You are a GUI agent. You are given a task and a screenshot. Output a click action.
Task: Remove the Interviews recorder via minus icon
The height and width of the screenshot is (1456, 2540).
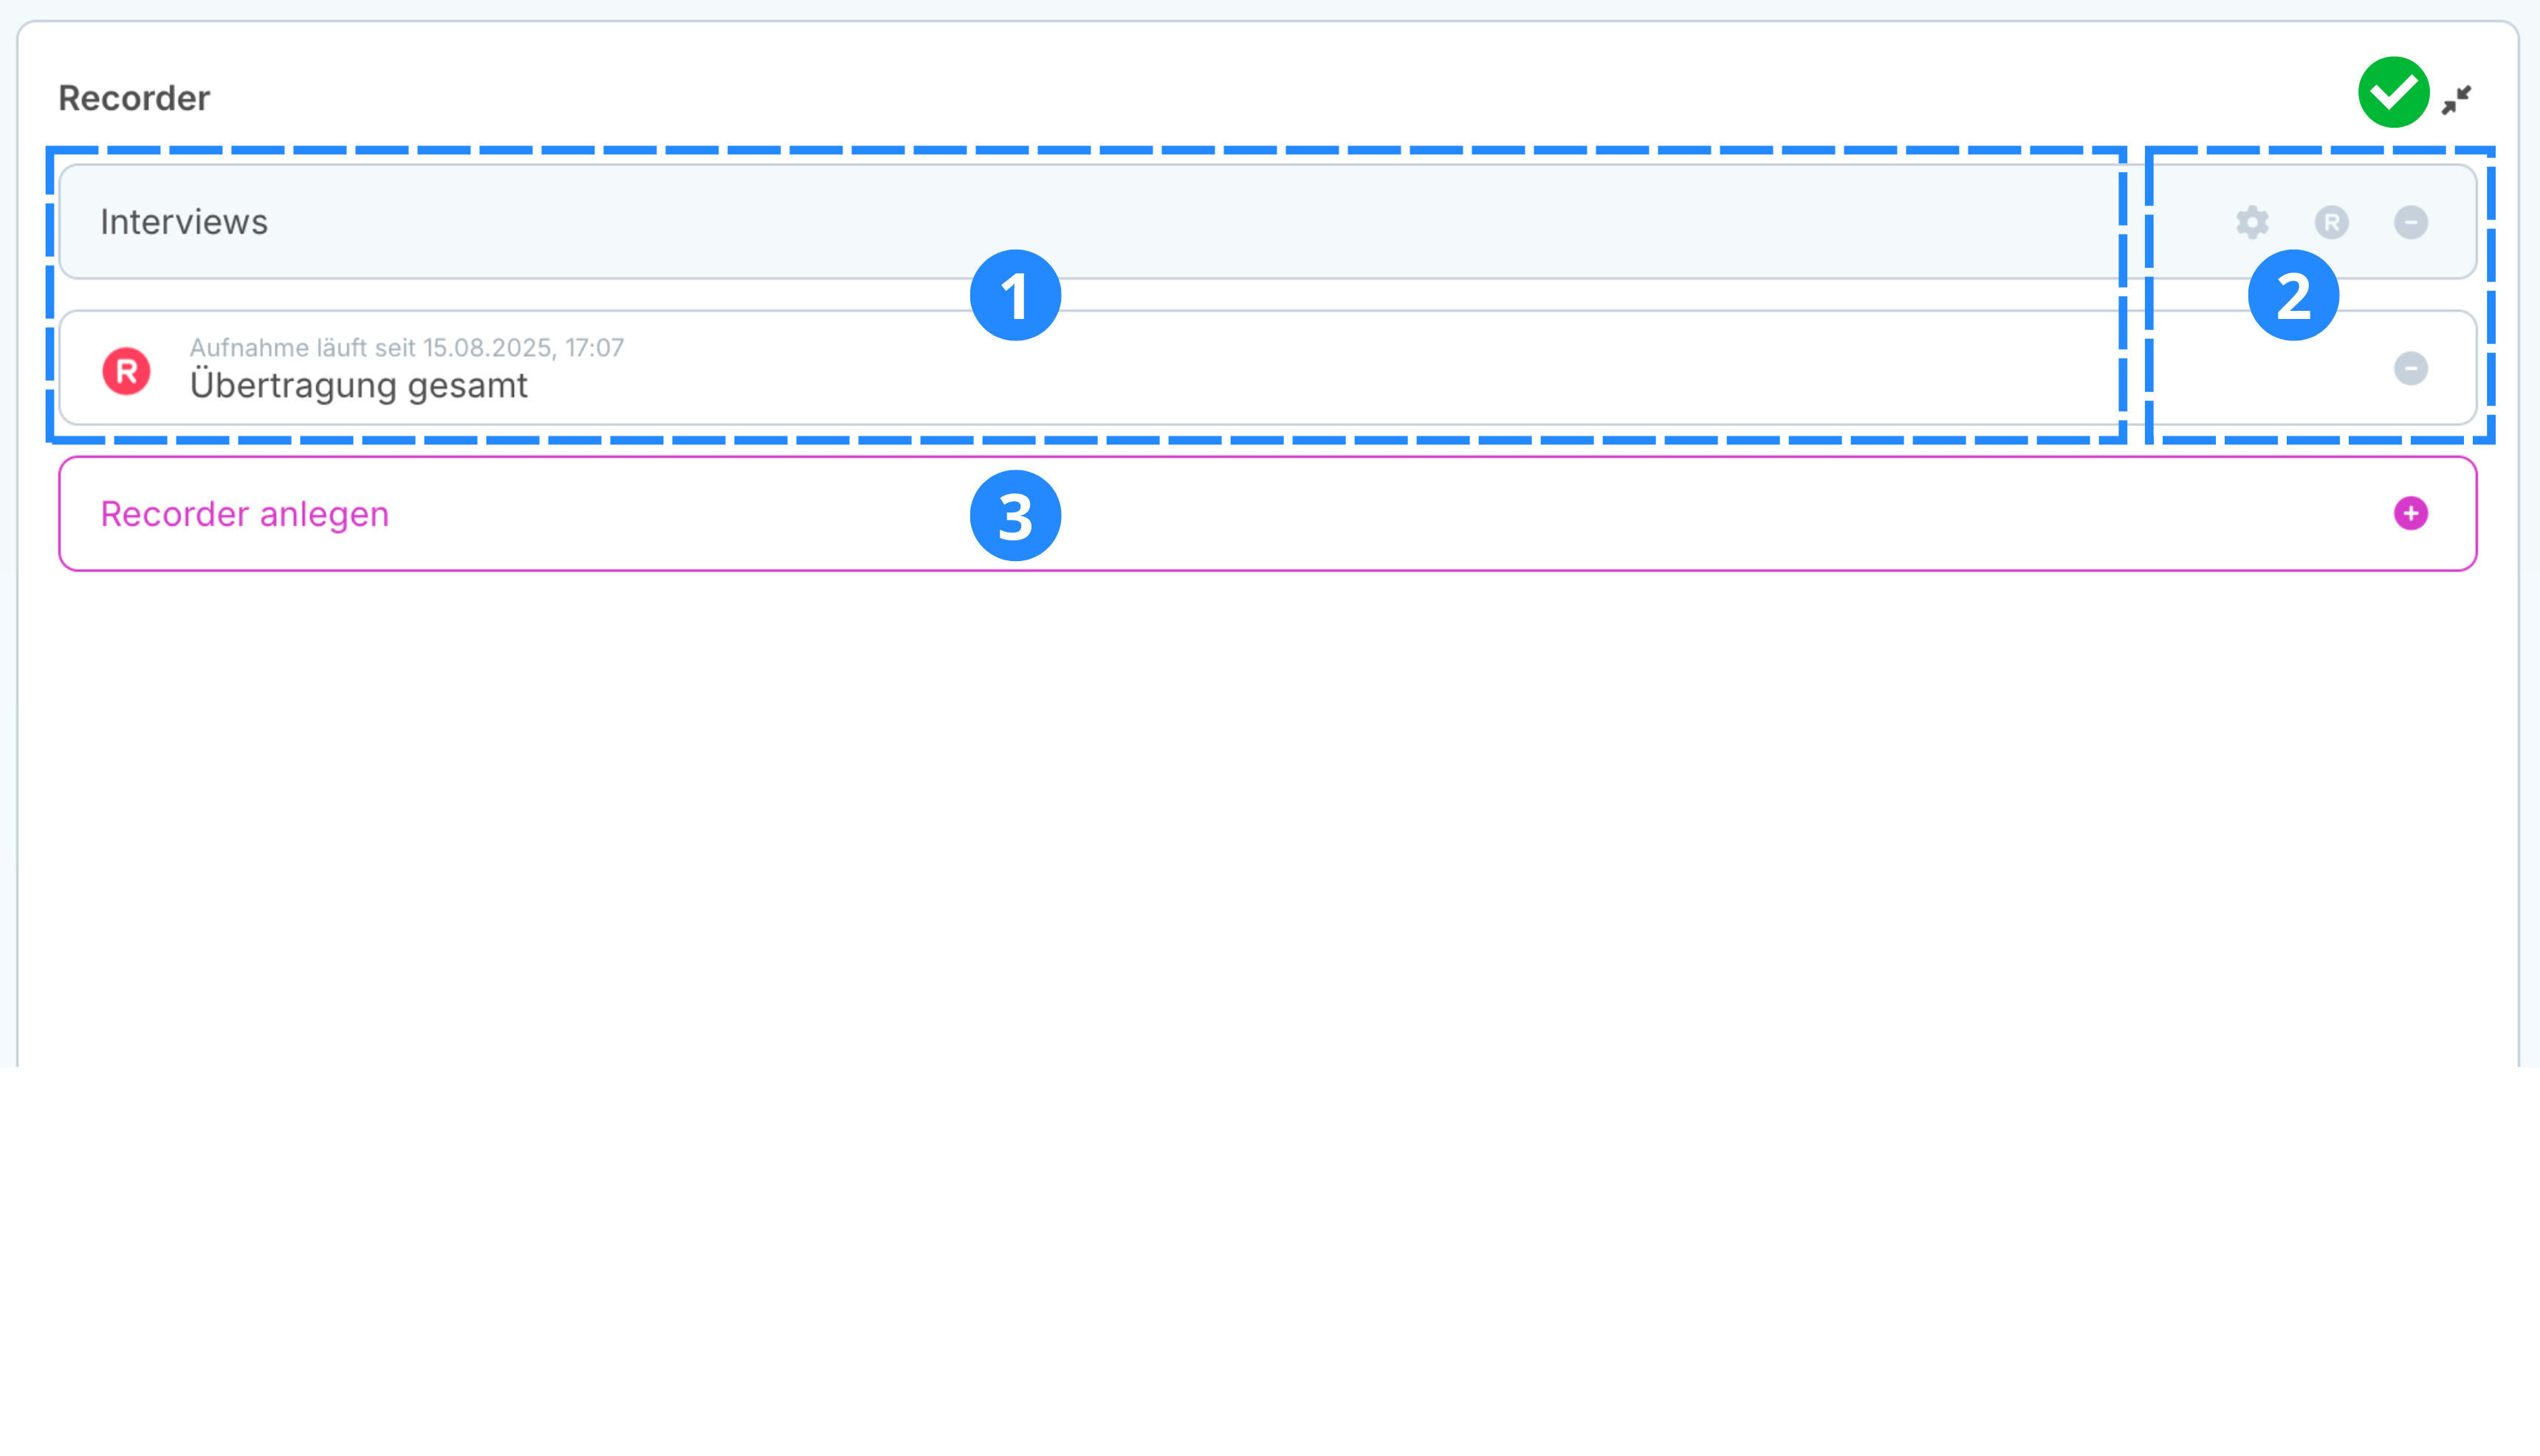coord(2410,222)
